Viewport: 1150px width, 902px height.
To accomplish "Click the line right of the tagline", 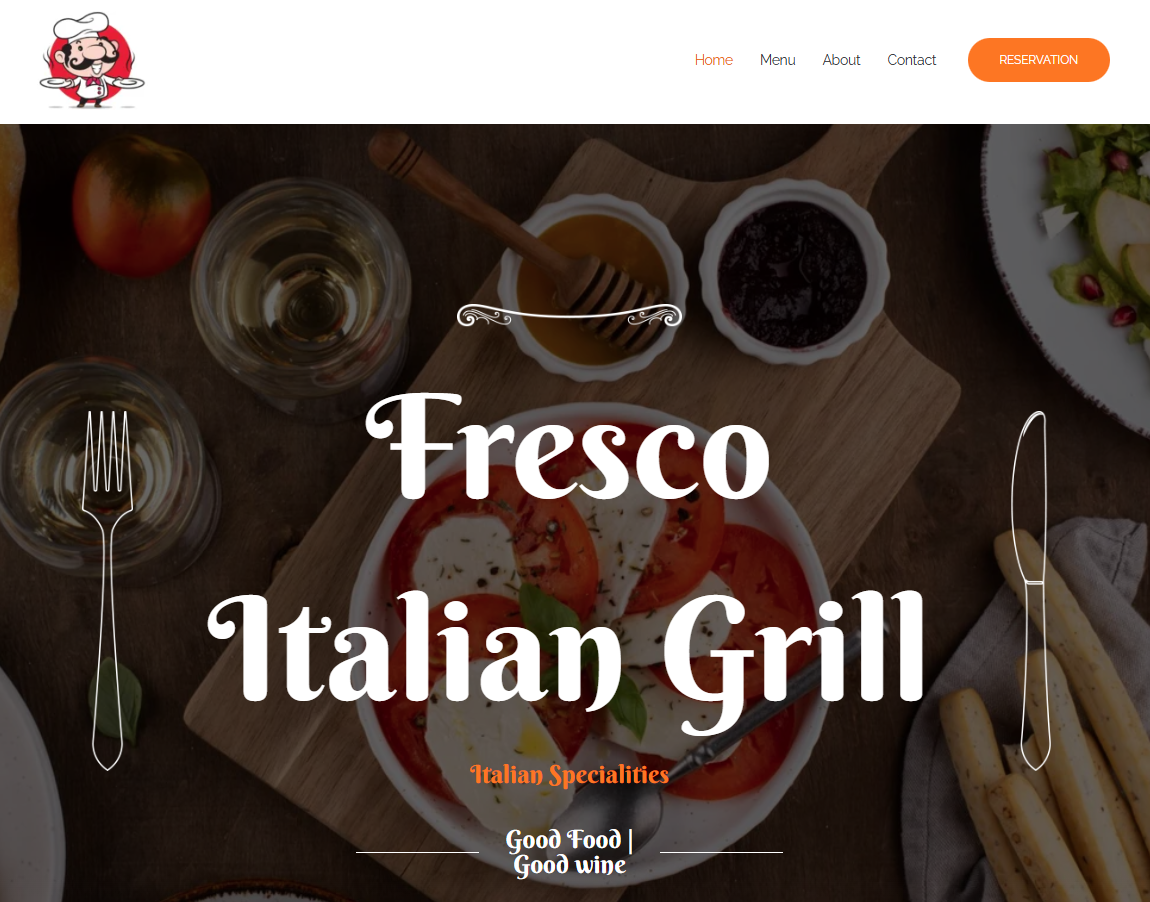I will coord(722,852).
